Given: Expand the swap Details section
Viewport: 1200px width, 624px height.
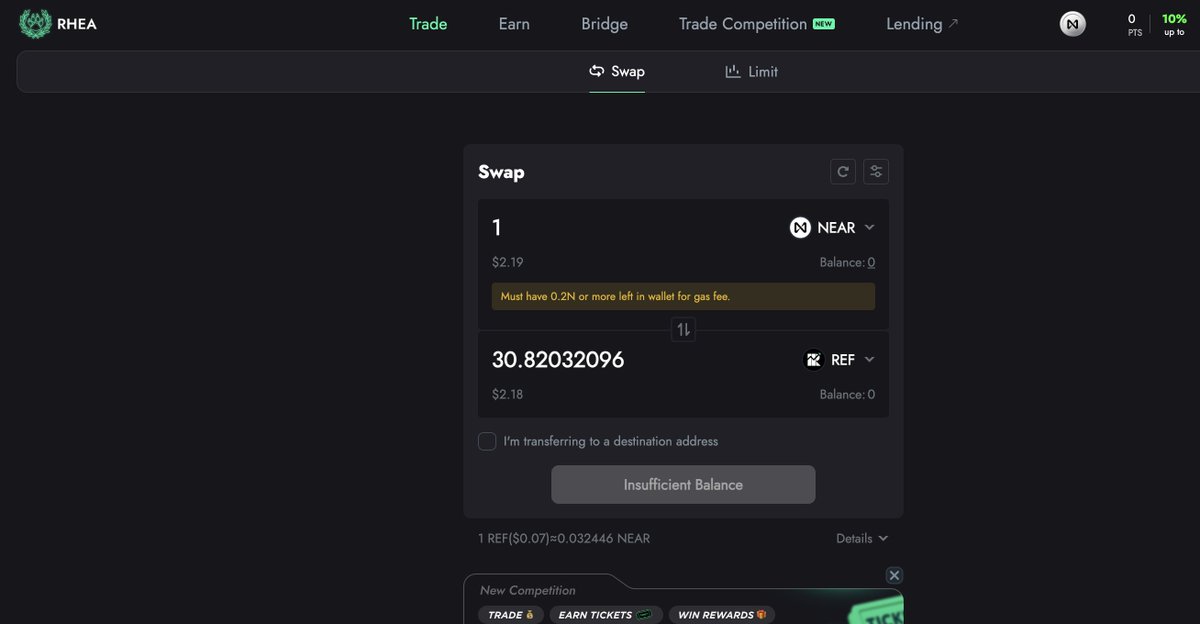Looking at the screenshot, I should tap(862, 538).
